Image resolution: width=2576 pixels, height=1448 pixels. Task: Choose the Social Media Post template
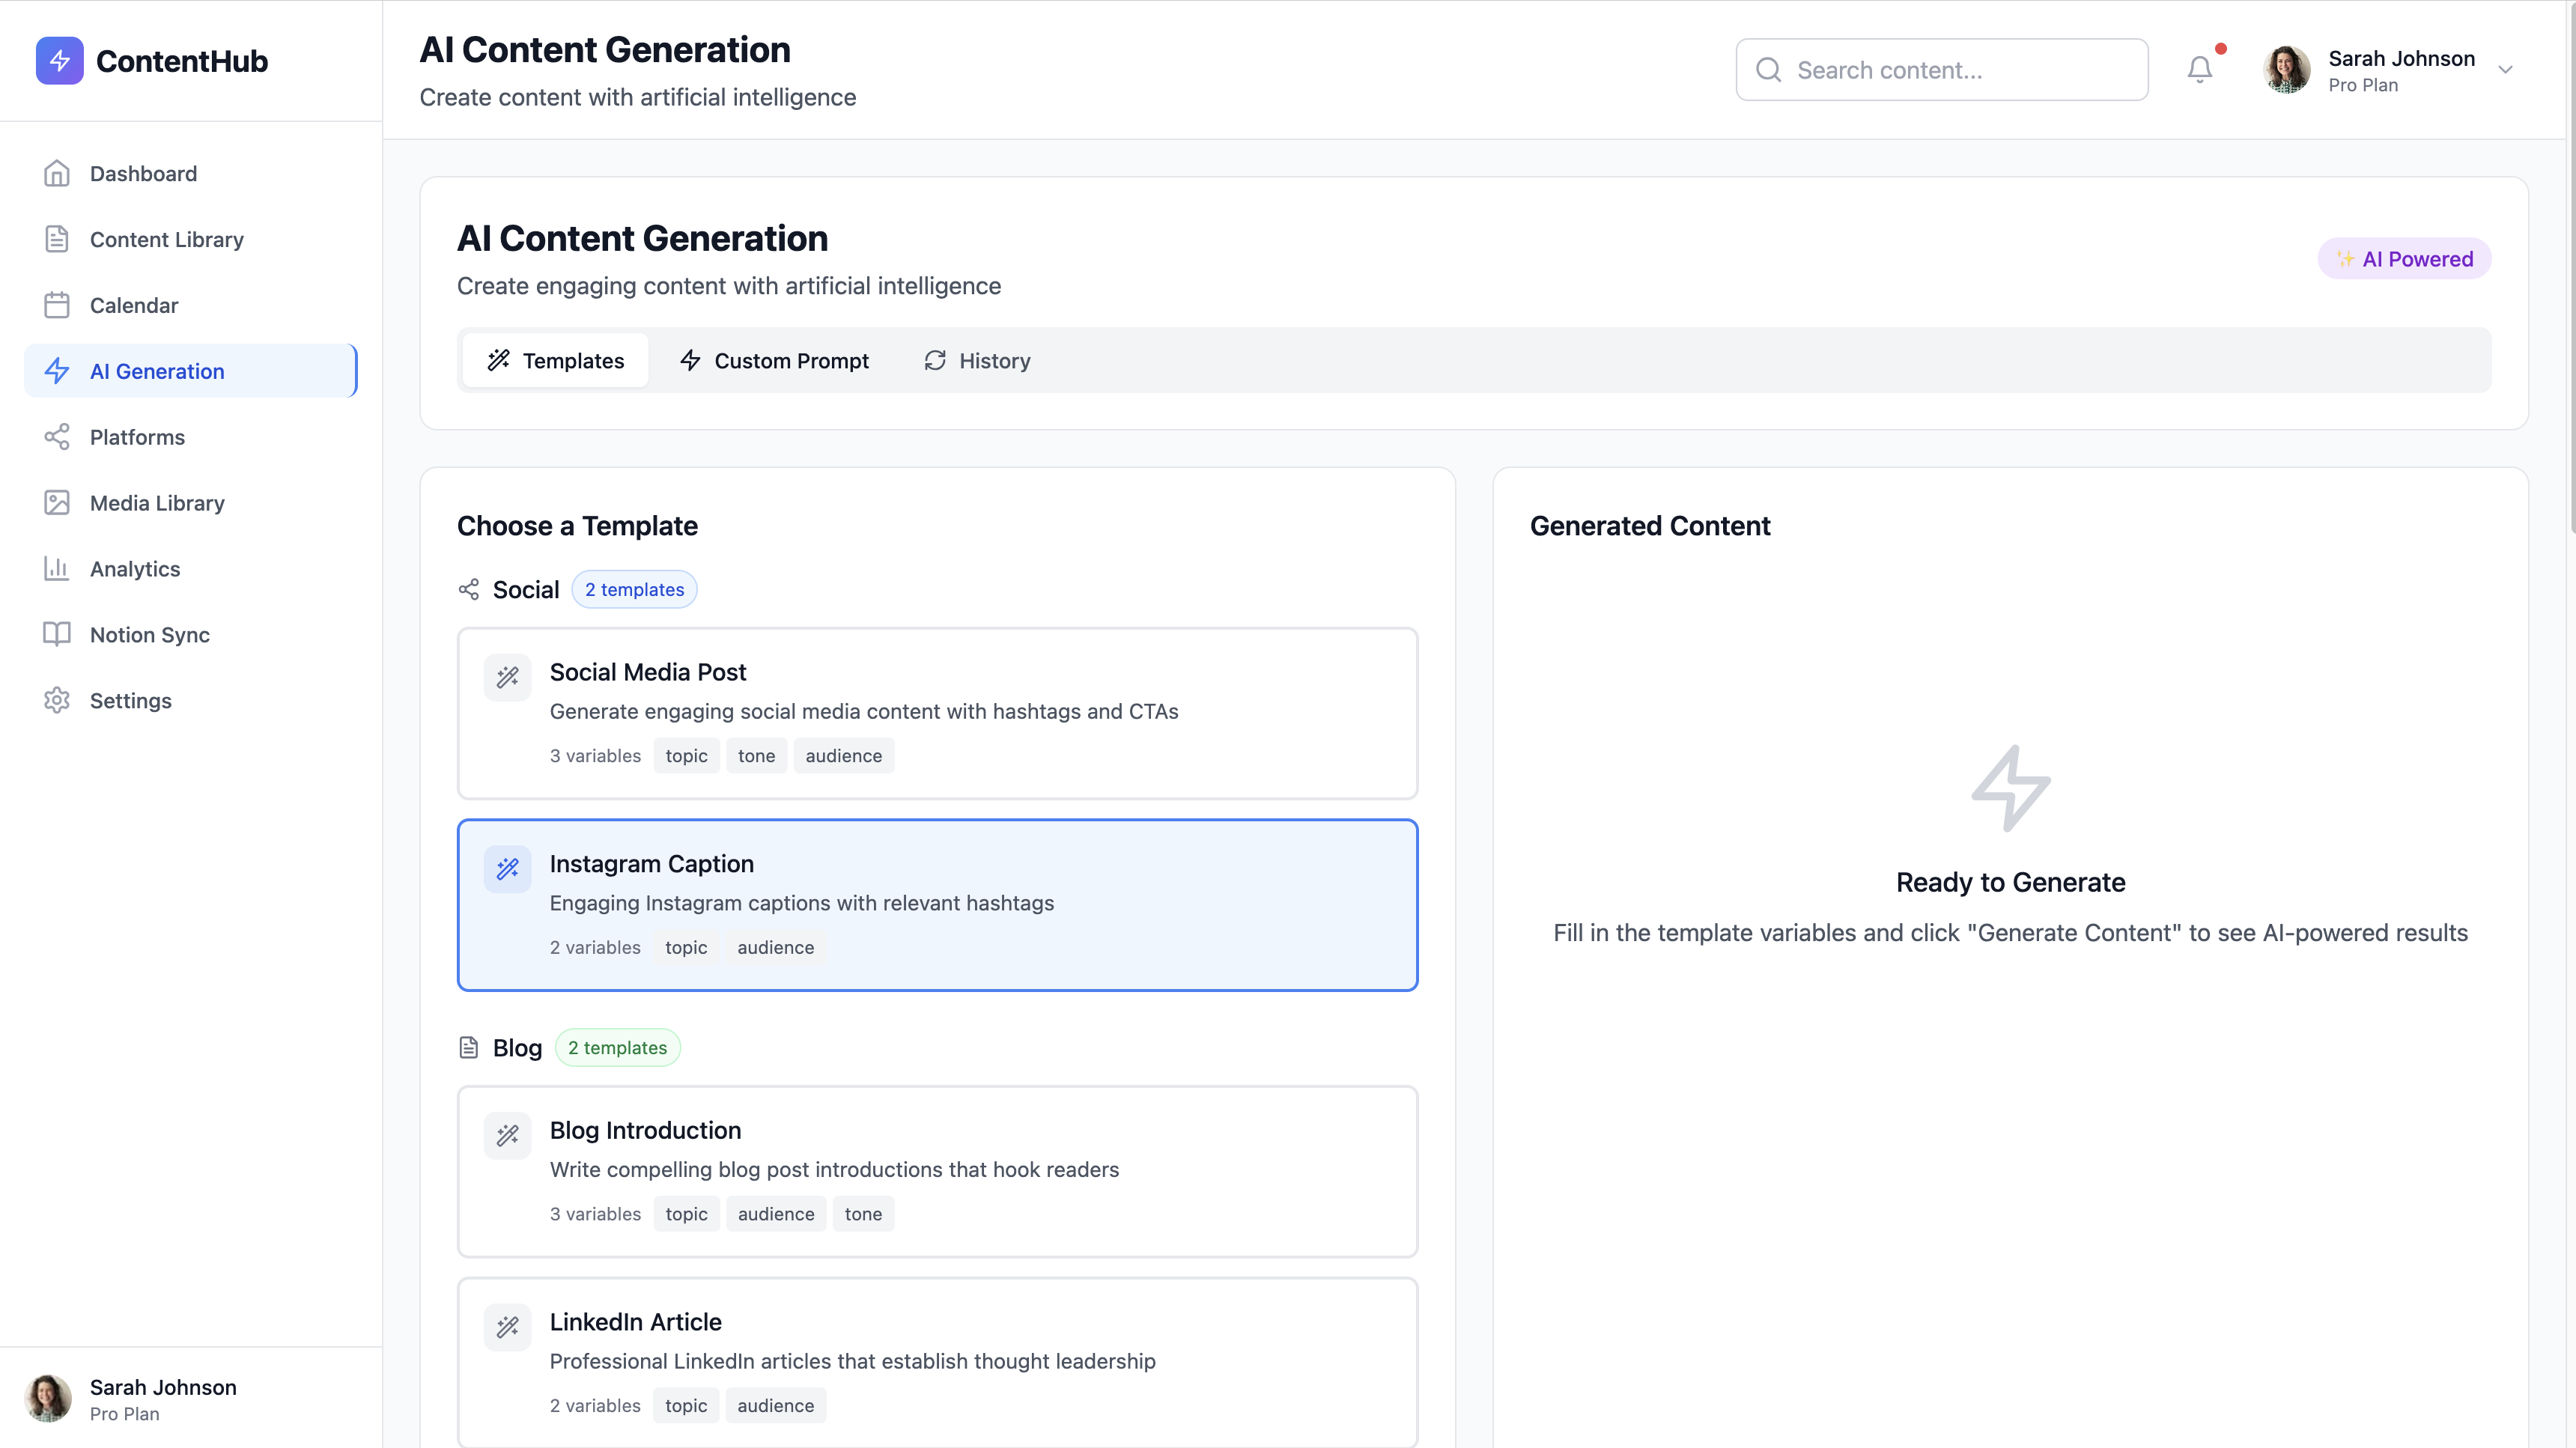937,713
